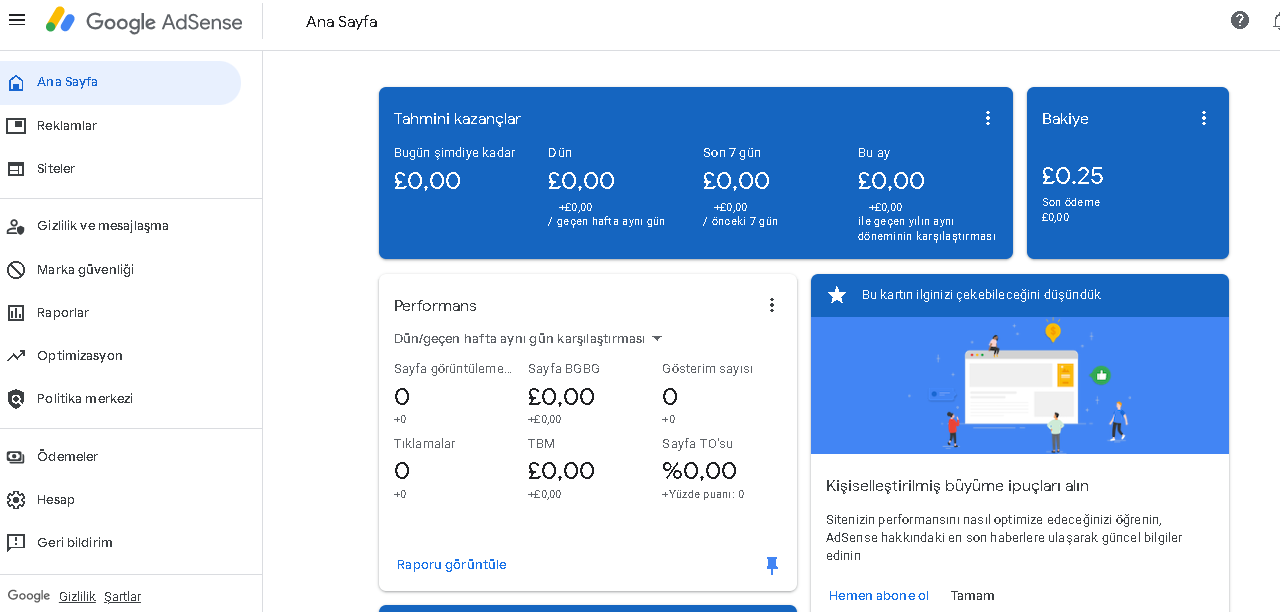
Task: Click the TBM metric label
Action: [541, 444]
